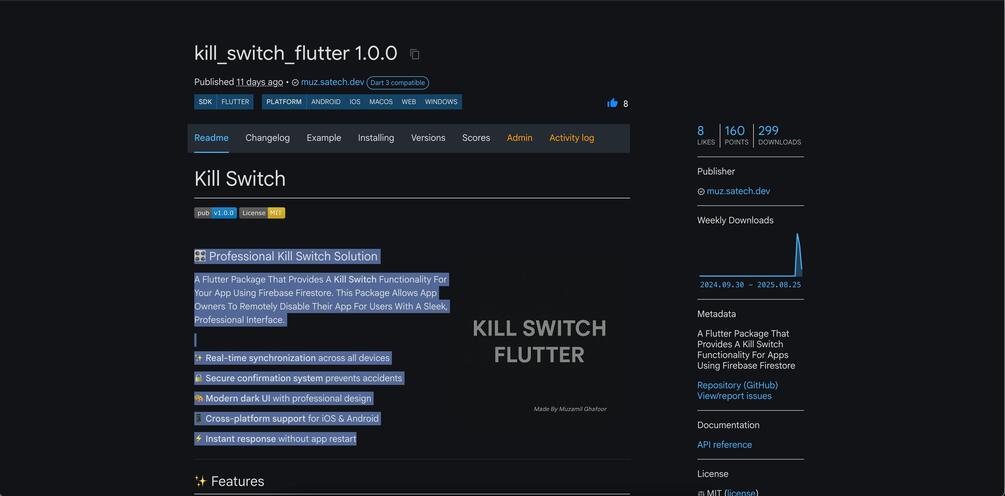This screenshot has width=1005, height=496.
Task: Open Repository (GitHub) link
Action: 738,385
